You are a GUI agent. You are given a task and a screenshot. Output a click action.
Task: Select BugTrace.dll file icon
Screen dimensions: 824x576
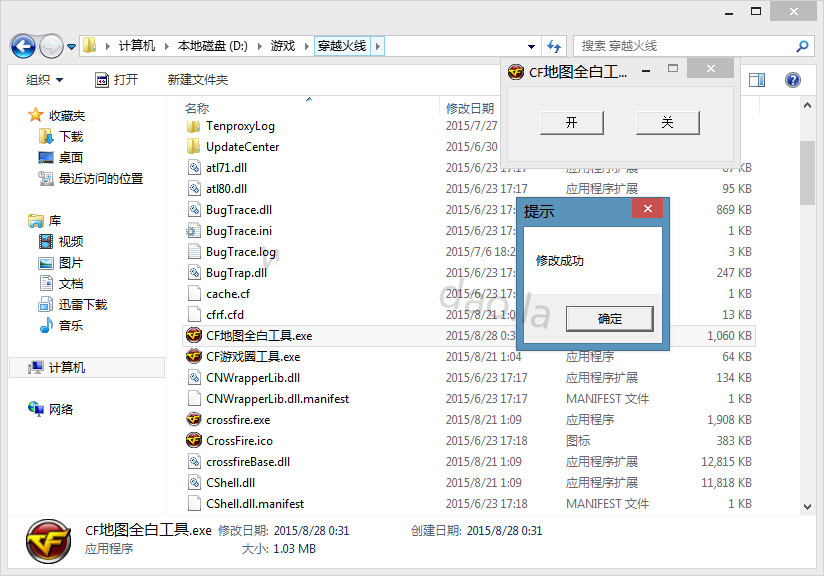pos(194,210)
